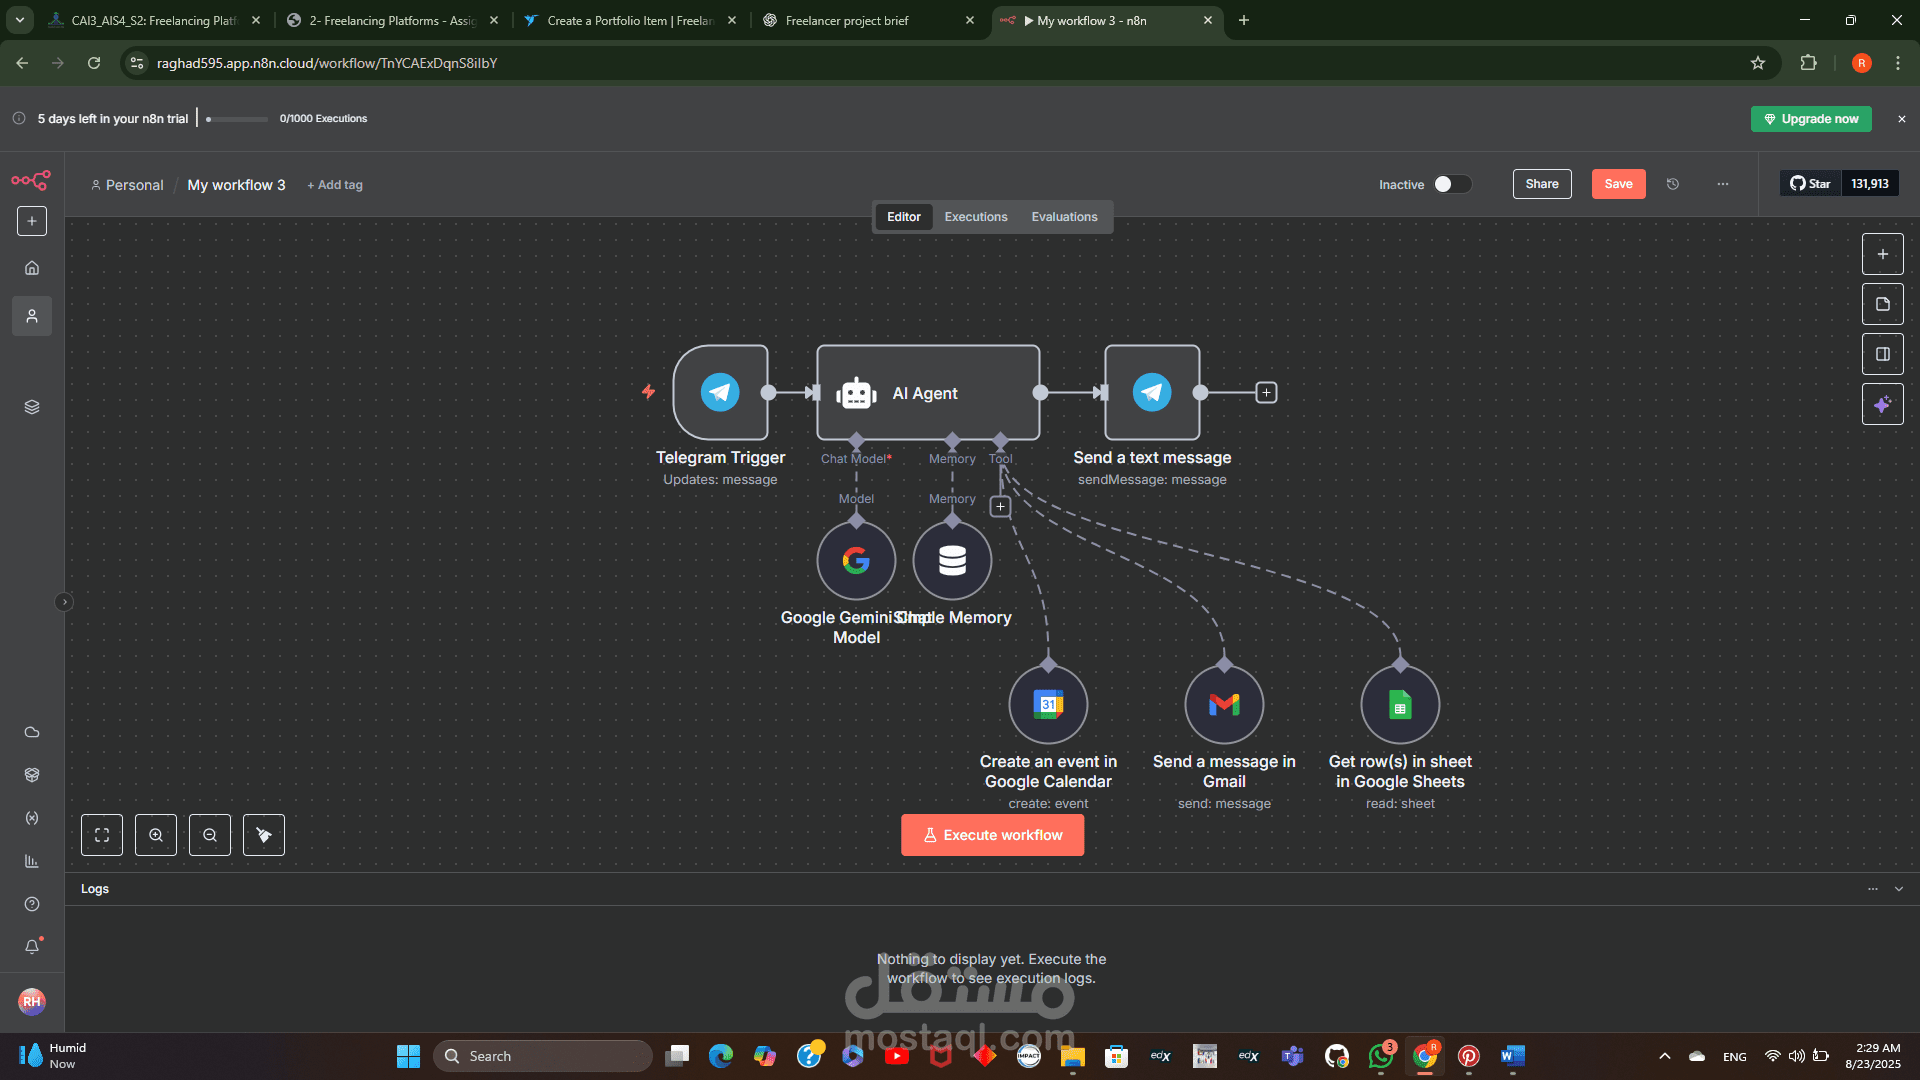
Task: Click the executions usage progress bar
Action: coord(237,119)
